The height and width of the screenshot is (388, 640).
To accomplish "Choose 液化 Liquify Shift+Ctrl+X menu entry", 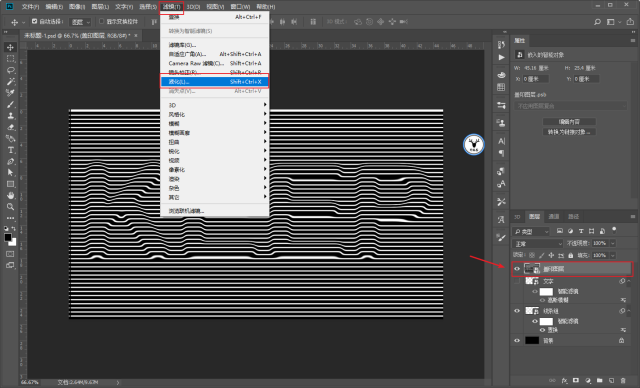I will click(215, 82).
